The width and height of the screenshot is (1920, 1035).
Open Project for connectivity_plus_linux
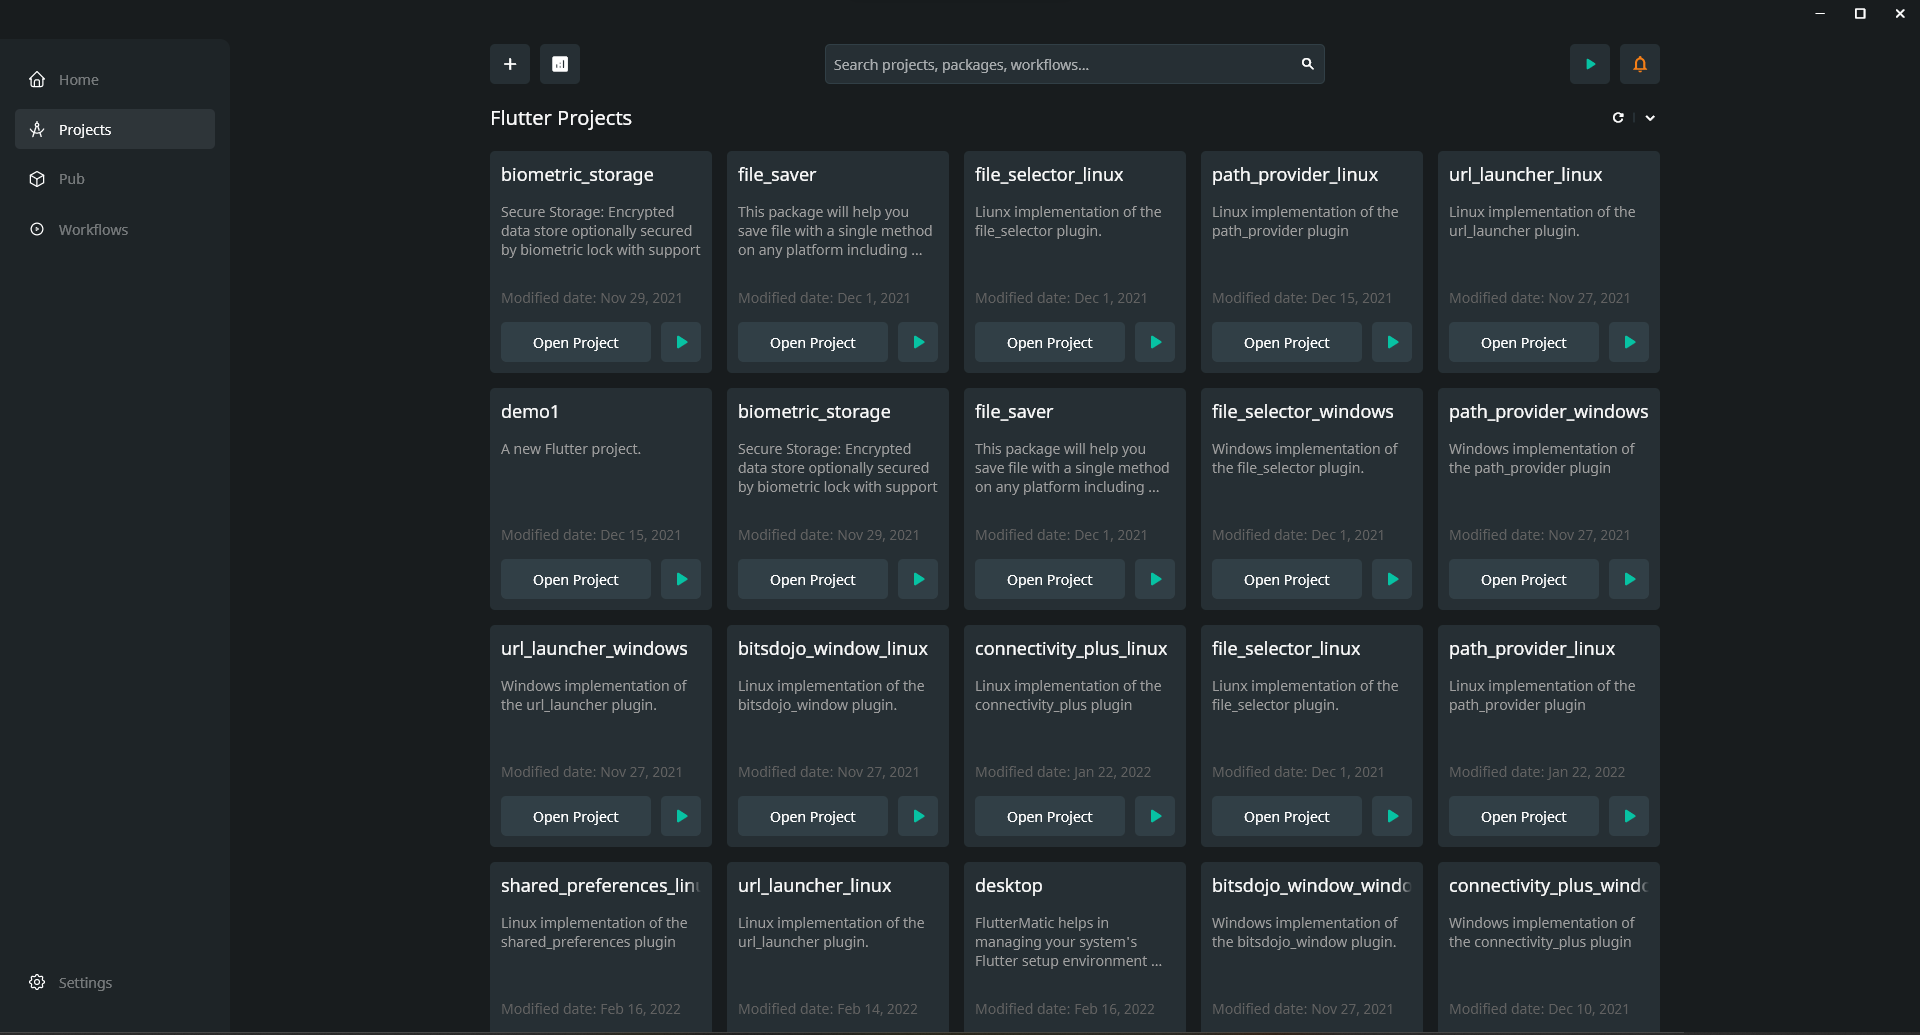pyautogui.click(x=1048, y=815)
